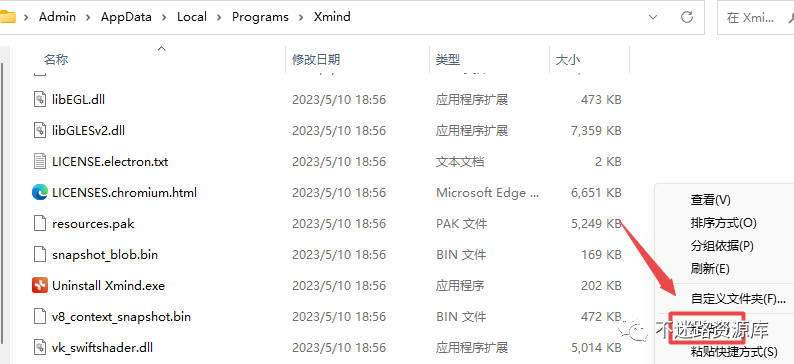The image size is (794, 364).
Task: Click the v8_context_snapshot.bin file icon
Action: [40, 316]
